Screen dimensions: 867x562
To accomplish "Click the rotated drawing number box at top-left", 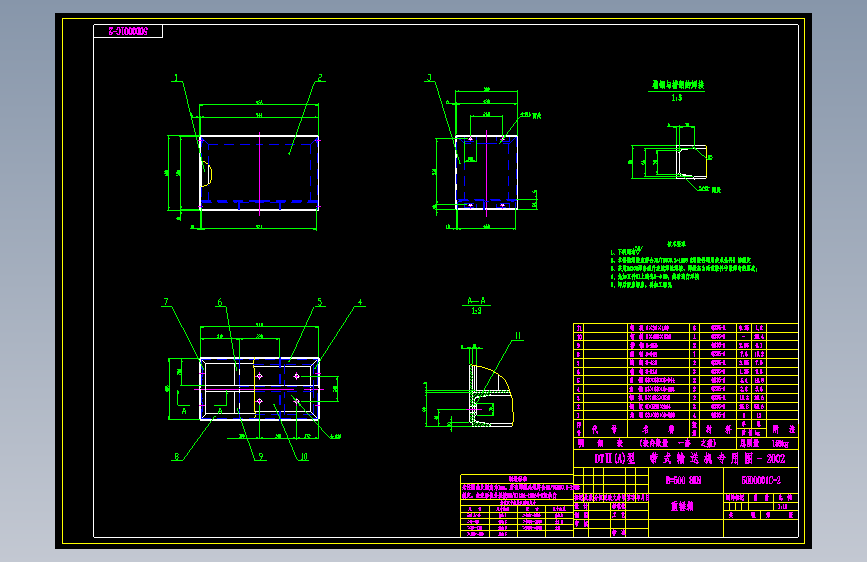I will pyautogui.click(x=128, y=32).
